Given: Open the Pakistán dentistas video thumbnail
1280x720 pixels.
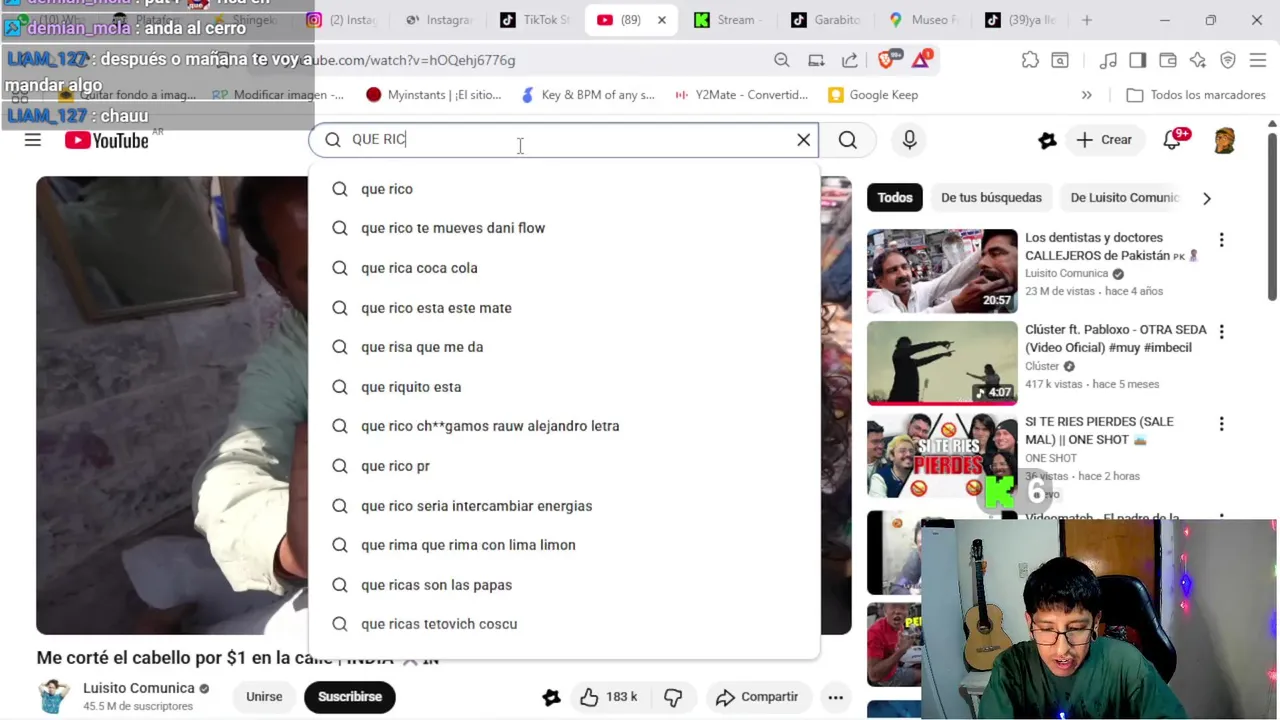Looking at the screenshot, I should (942, 271).
